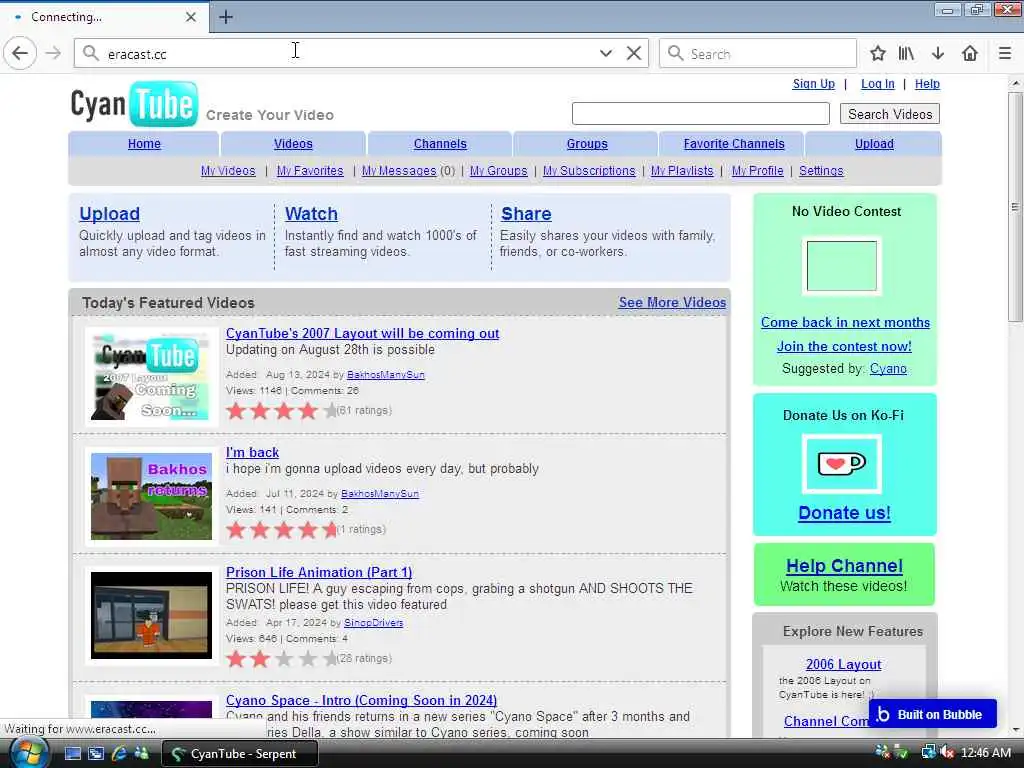Open the Log In link
The height and width of the screenshot is (768, 1024).
(878, 84)
